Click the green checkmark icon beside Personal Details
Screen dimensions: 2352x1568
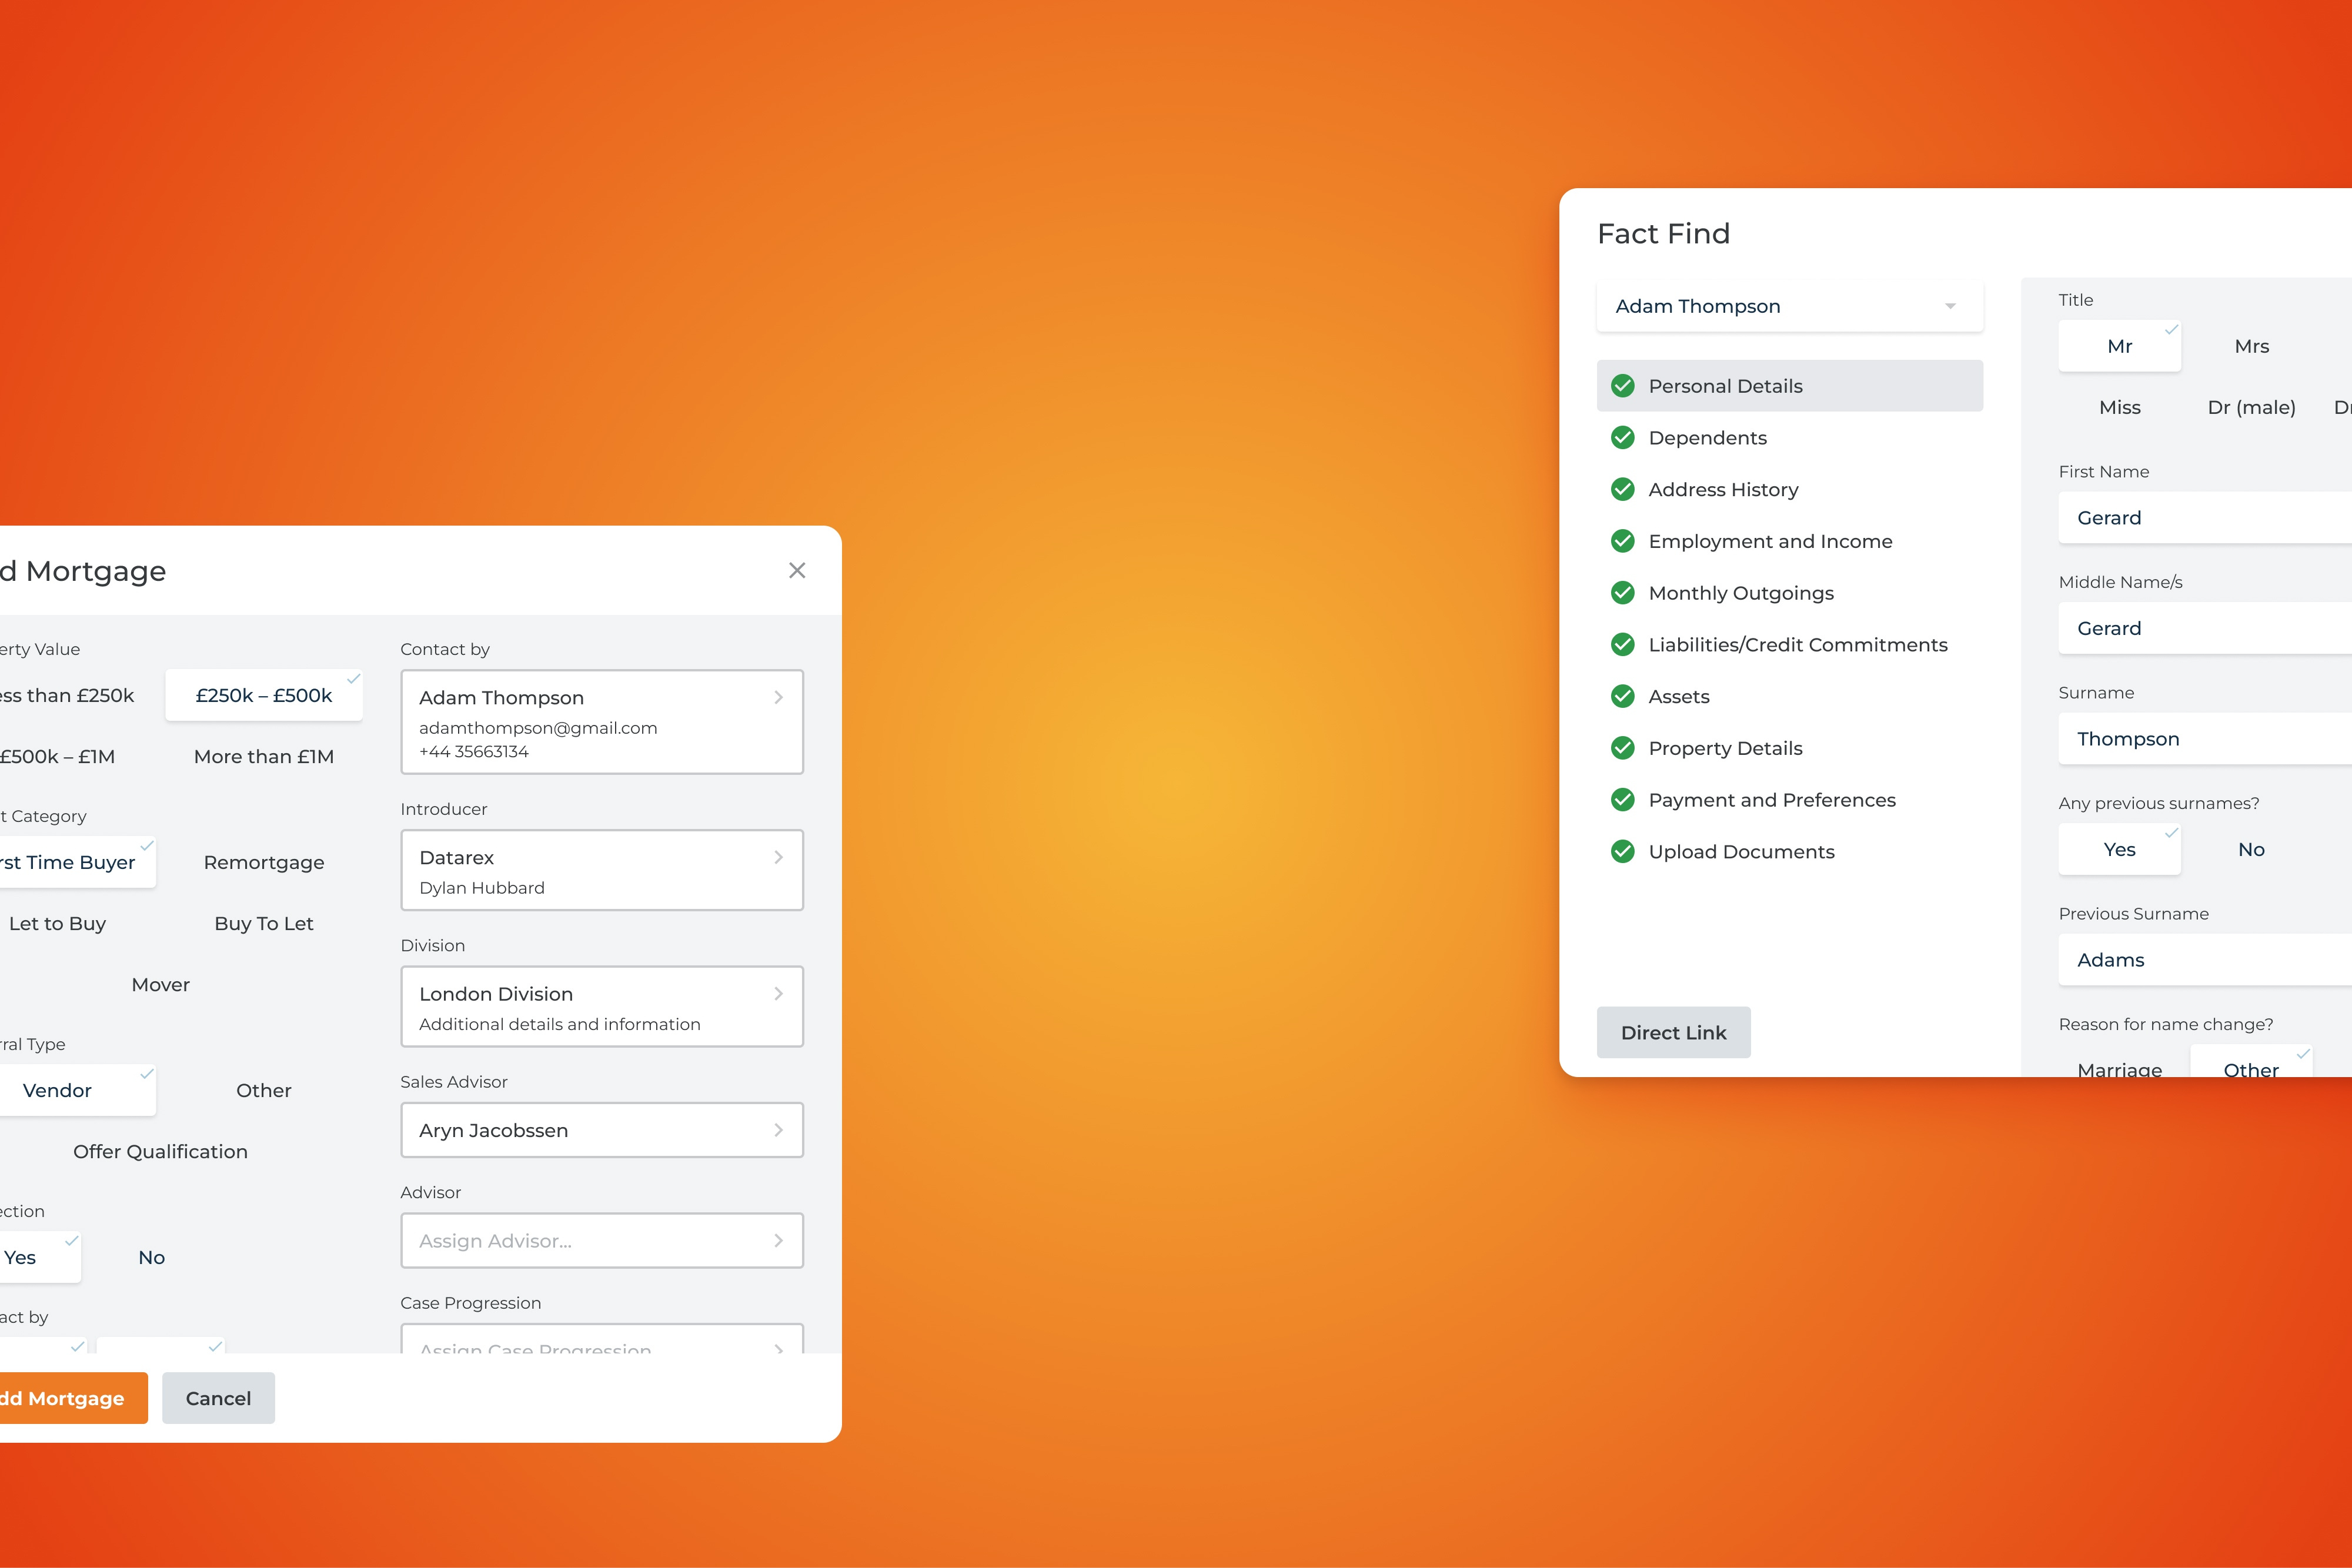[1622, 385]
